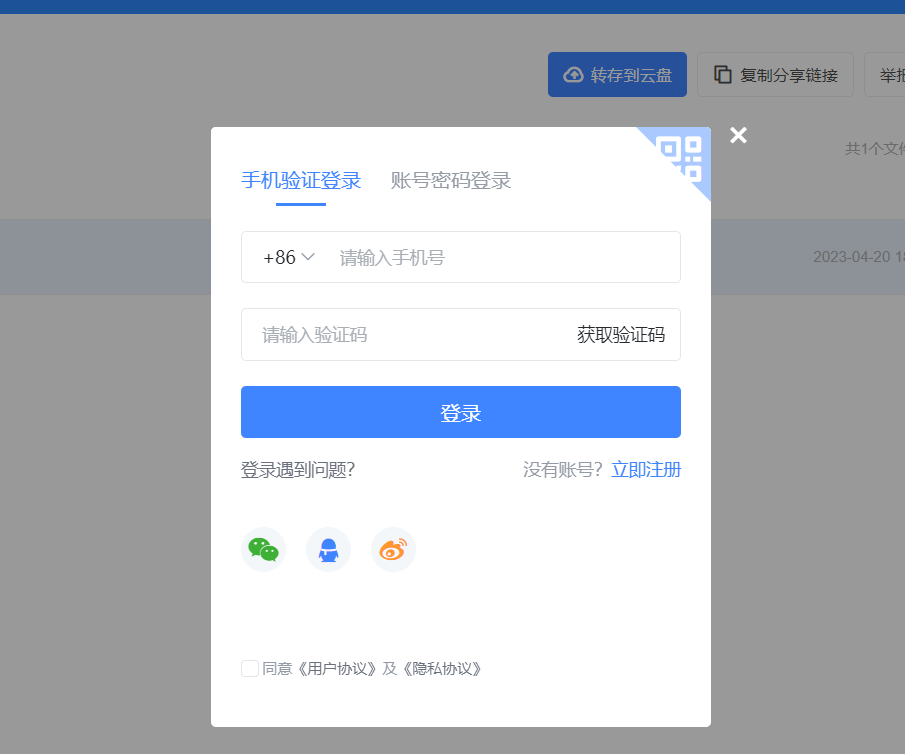Check the 同意《用户协议》 agreement checkbox
Viewport: 905px width, 754px height.
[x=249, y=668]
